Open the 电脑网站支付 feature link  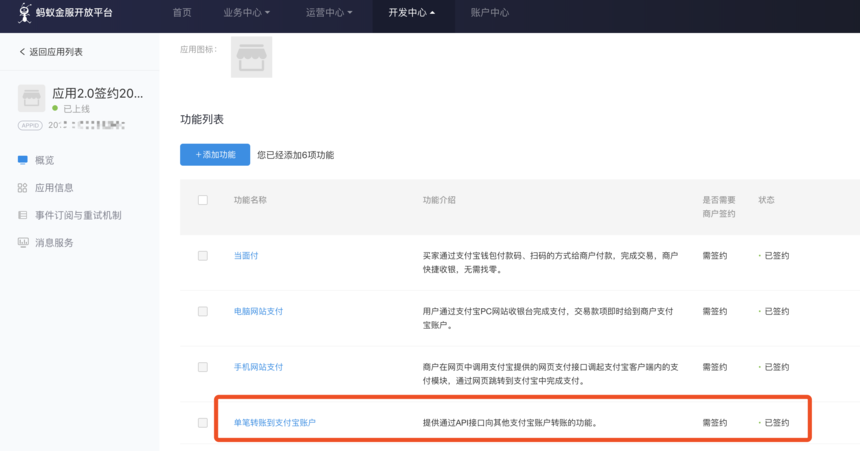tap(258, 311)
